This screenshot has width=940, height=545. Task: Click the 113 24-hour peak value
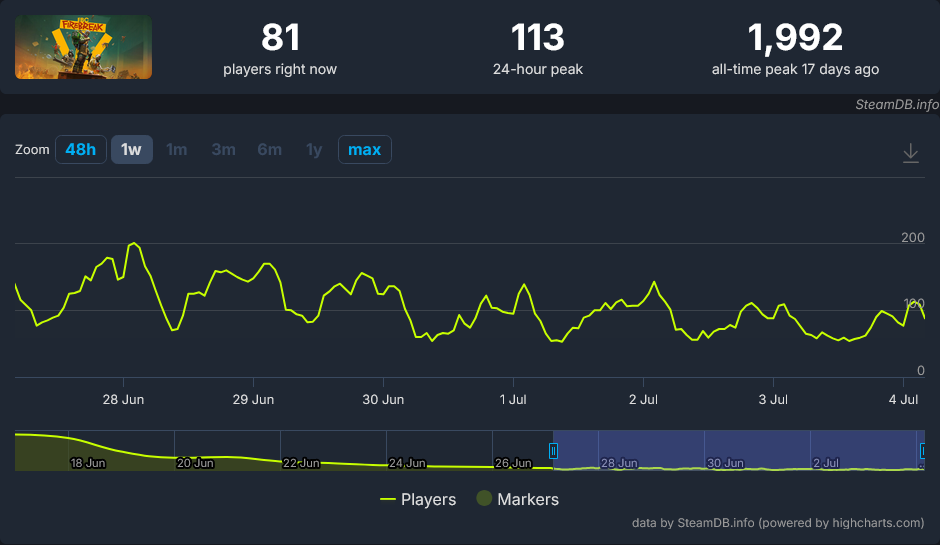coord(538,37)
